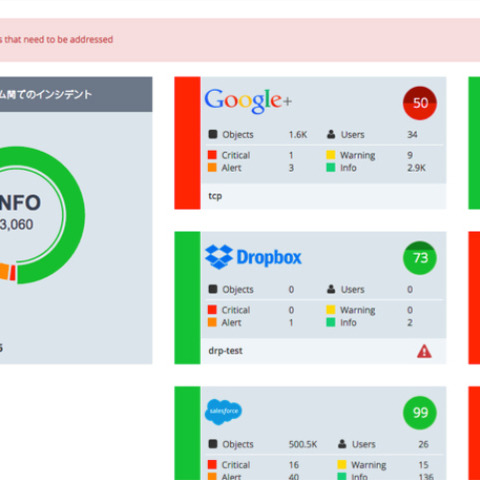480x480 pixels.
Task: Click Salesforce Critical value 16
Action: click(x=294, y=465)
